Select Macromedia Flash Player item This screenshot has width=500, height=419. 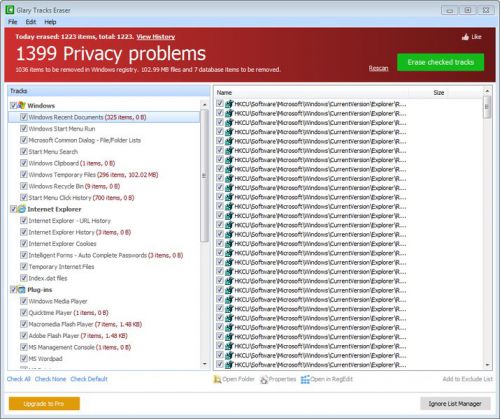tap(85, 324)
